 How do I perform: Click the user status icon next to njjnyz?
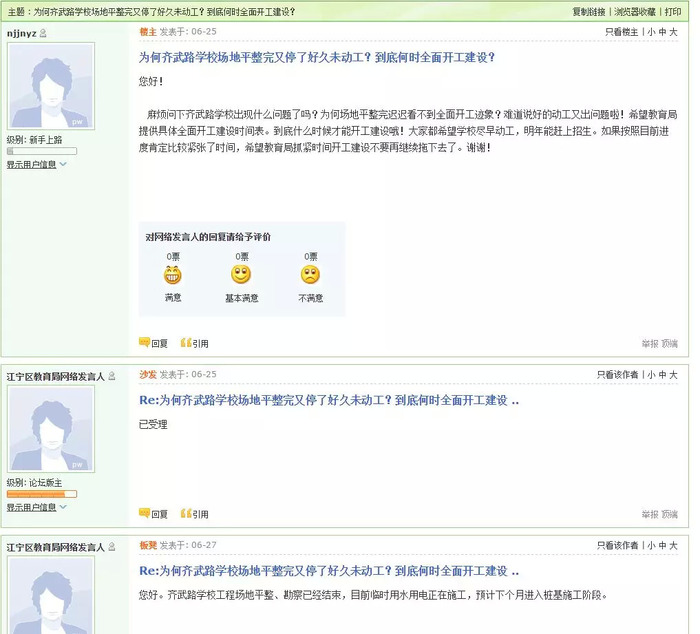[x=43, y=33]
